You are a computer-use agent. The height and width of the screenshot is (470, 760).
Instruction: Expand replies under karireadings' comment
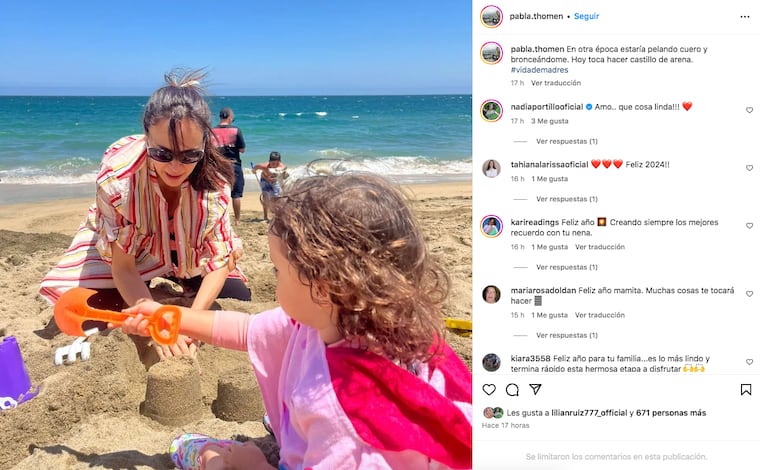pos(567,267)
